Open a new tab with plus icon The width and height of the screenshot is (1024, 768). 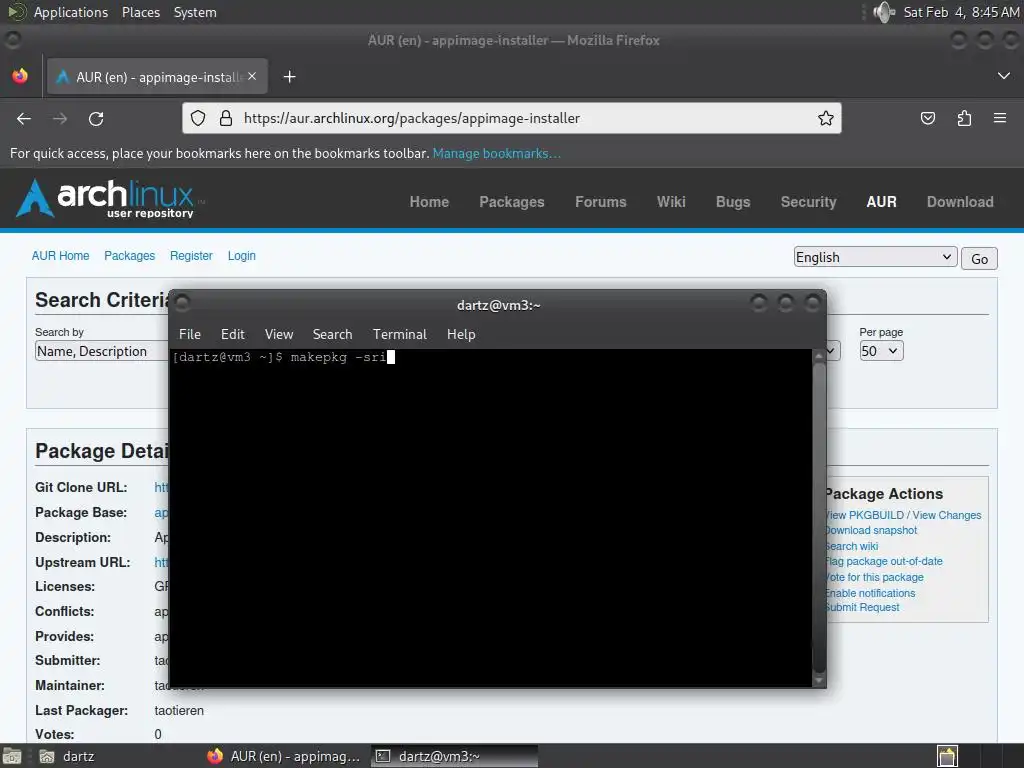[289, 77]
